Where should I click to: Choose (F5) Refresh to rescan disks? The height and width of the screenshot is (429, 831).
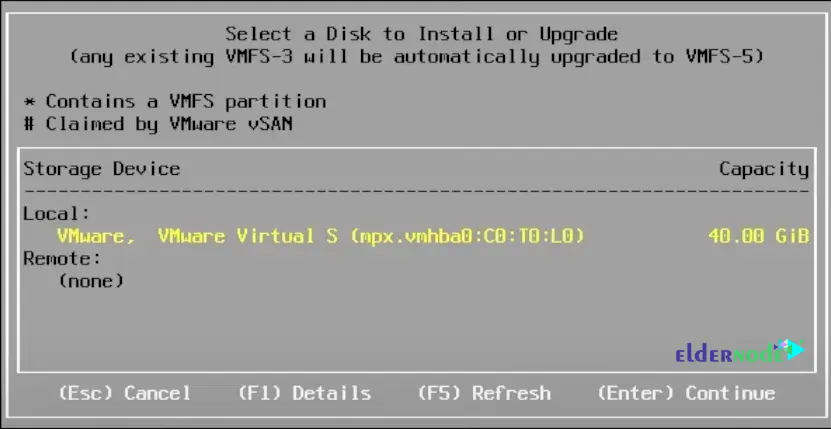coord(484,393)
